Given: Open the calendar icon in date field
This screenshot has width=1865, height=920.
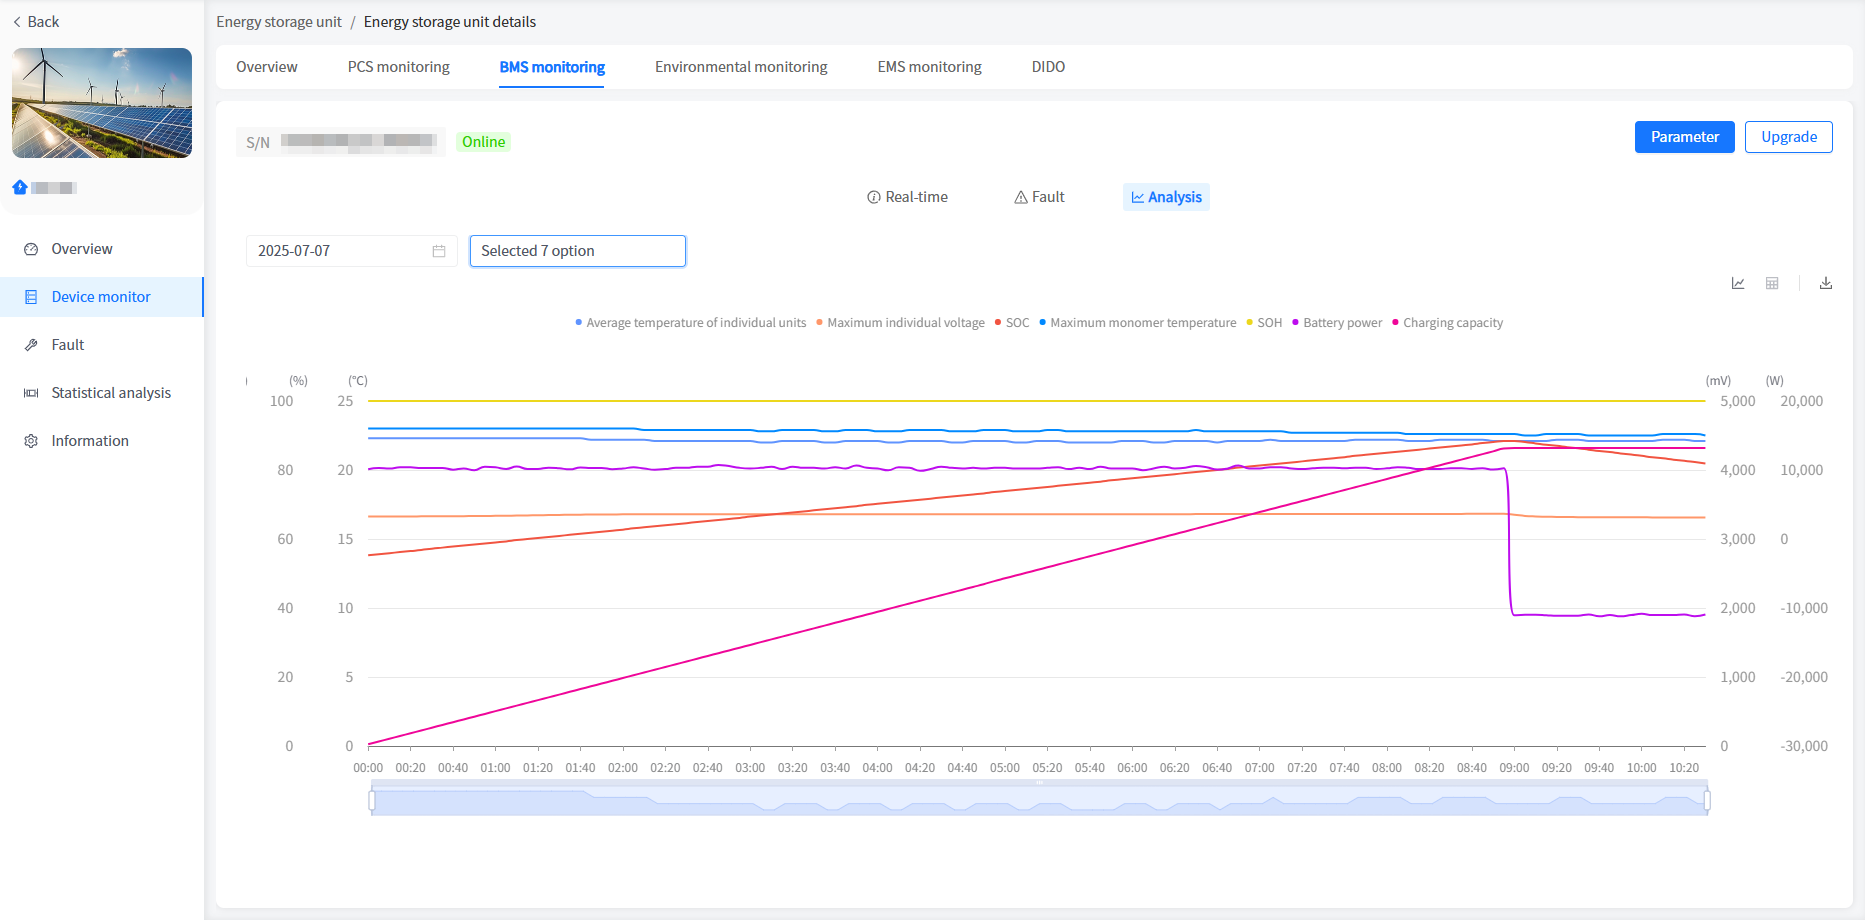Looking at the screenshot, I should tap(439, 251).
